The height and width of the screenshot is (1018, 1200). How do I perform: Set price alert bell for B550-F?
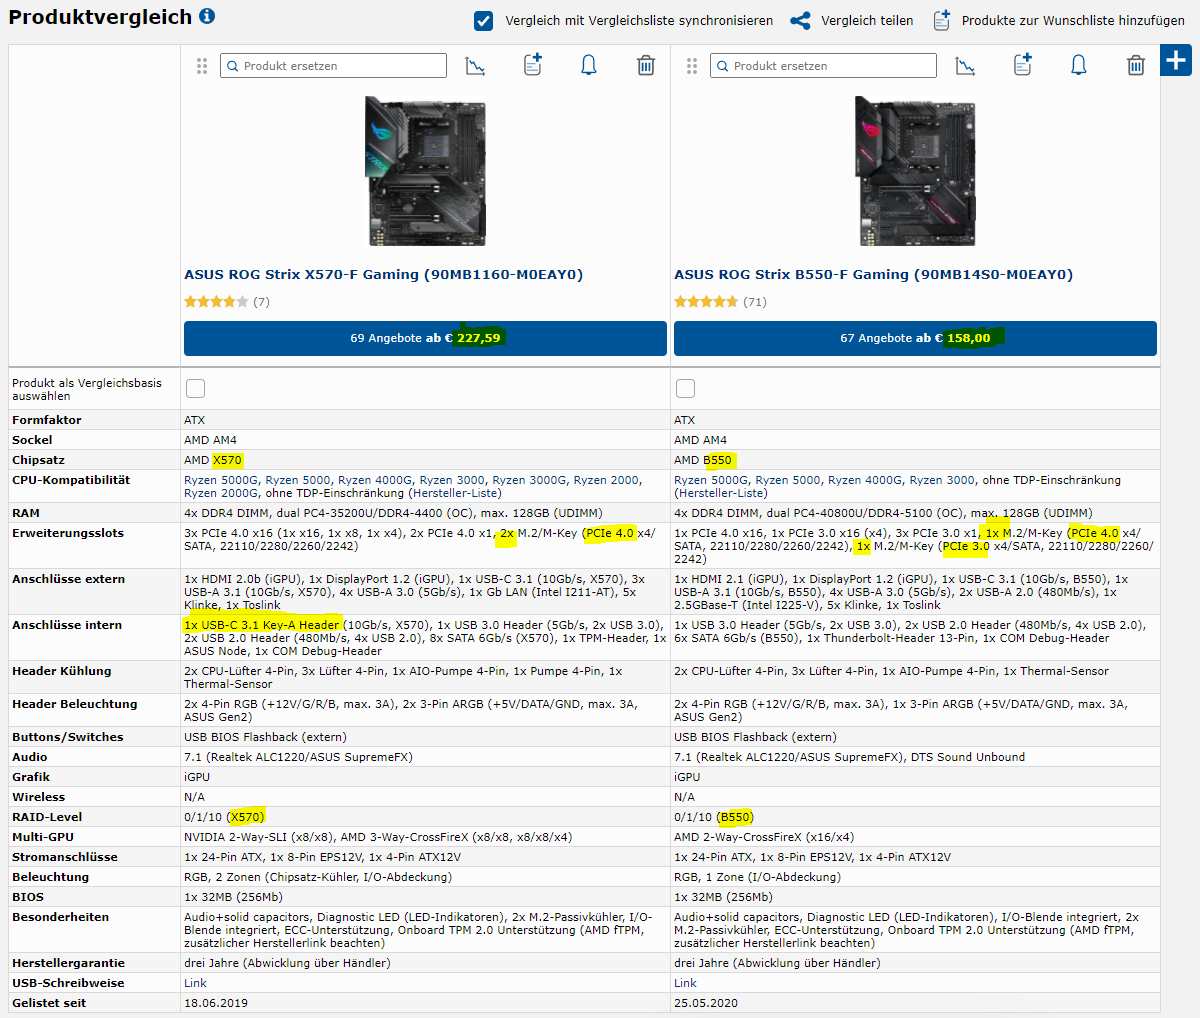(x=1079, y=66)
